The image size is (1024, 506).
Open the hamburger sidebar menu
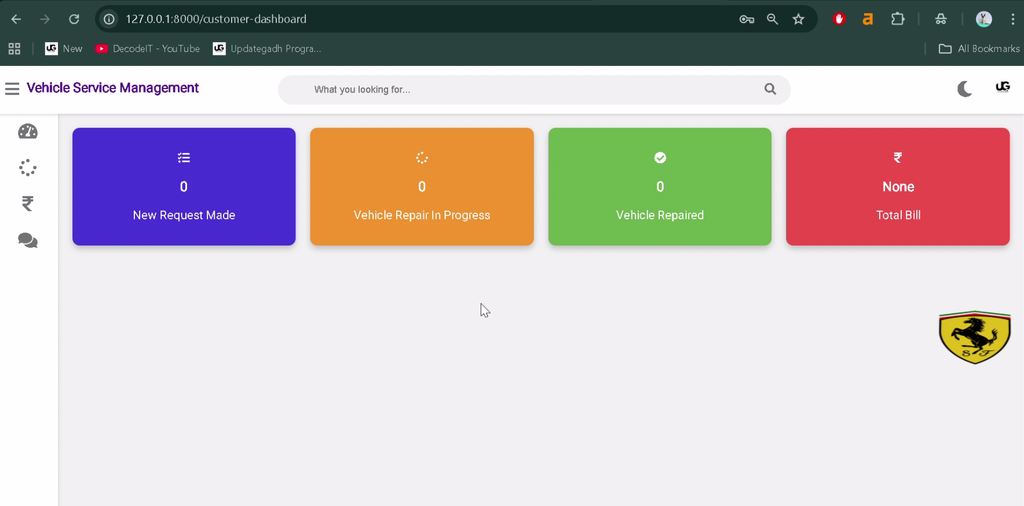[12, 89]
